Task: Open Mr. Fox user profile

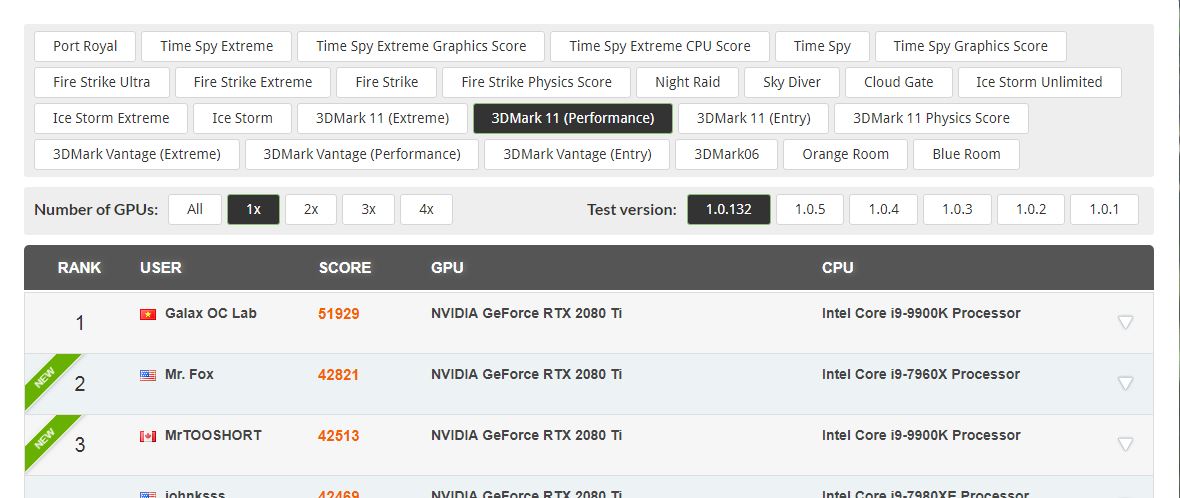Action: 189,374
